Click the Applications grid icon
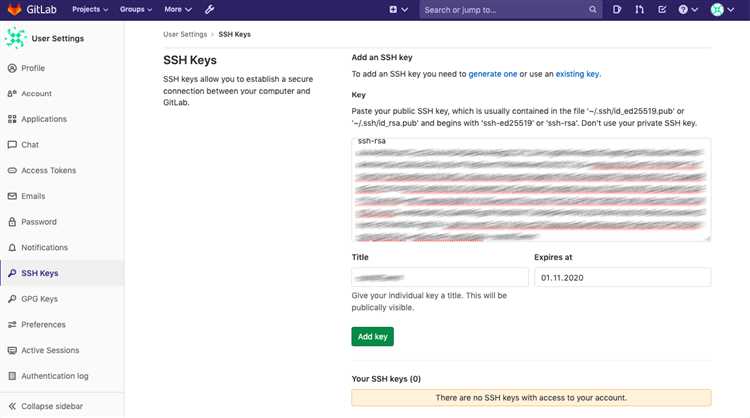 click(x=12, y=119)
